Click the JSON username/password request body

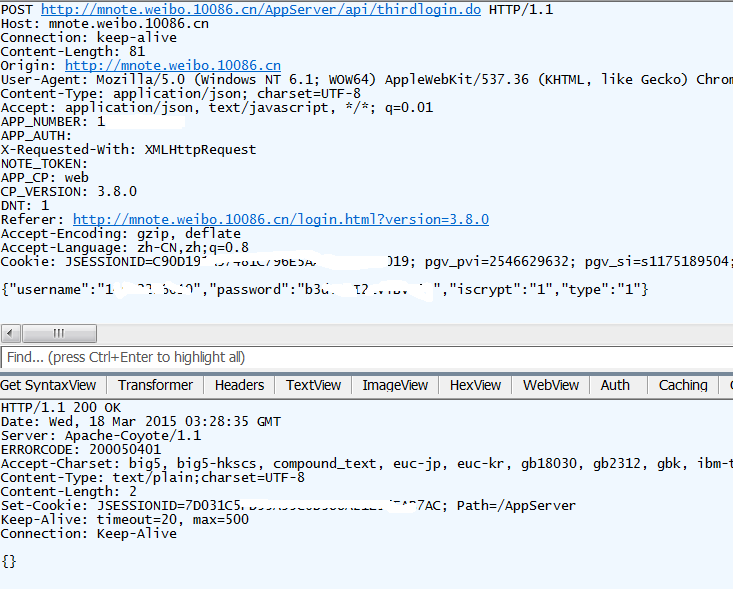(325, 290)
